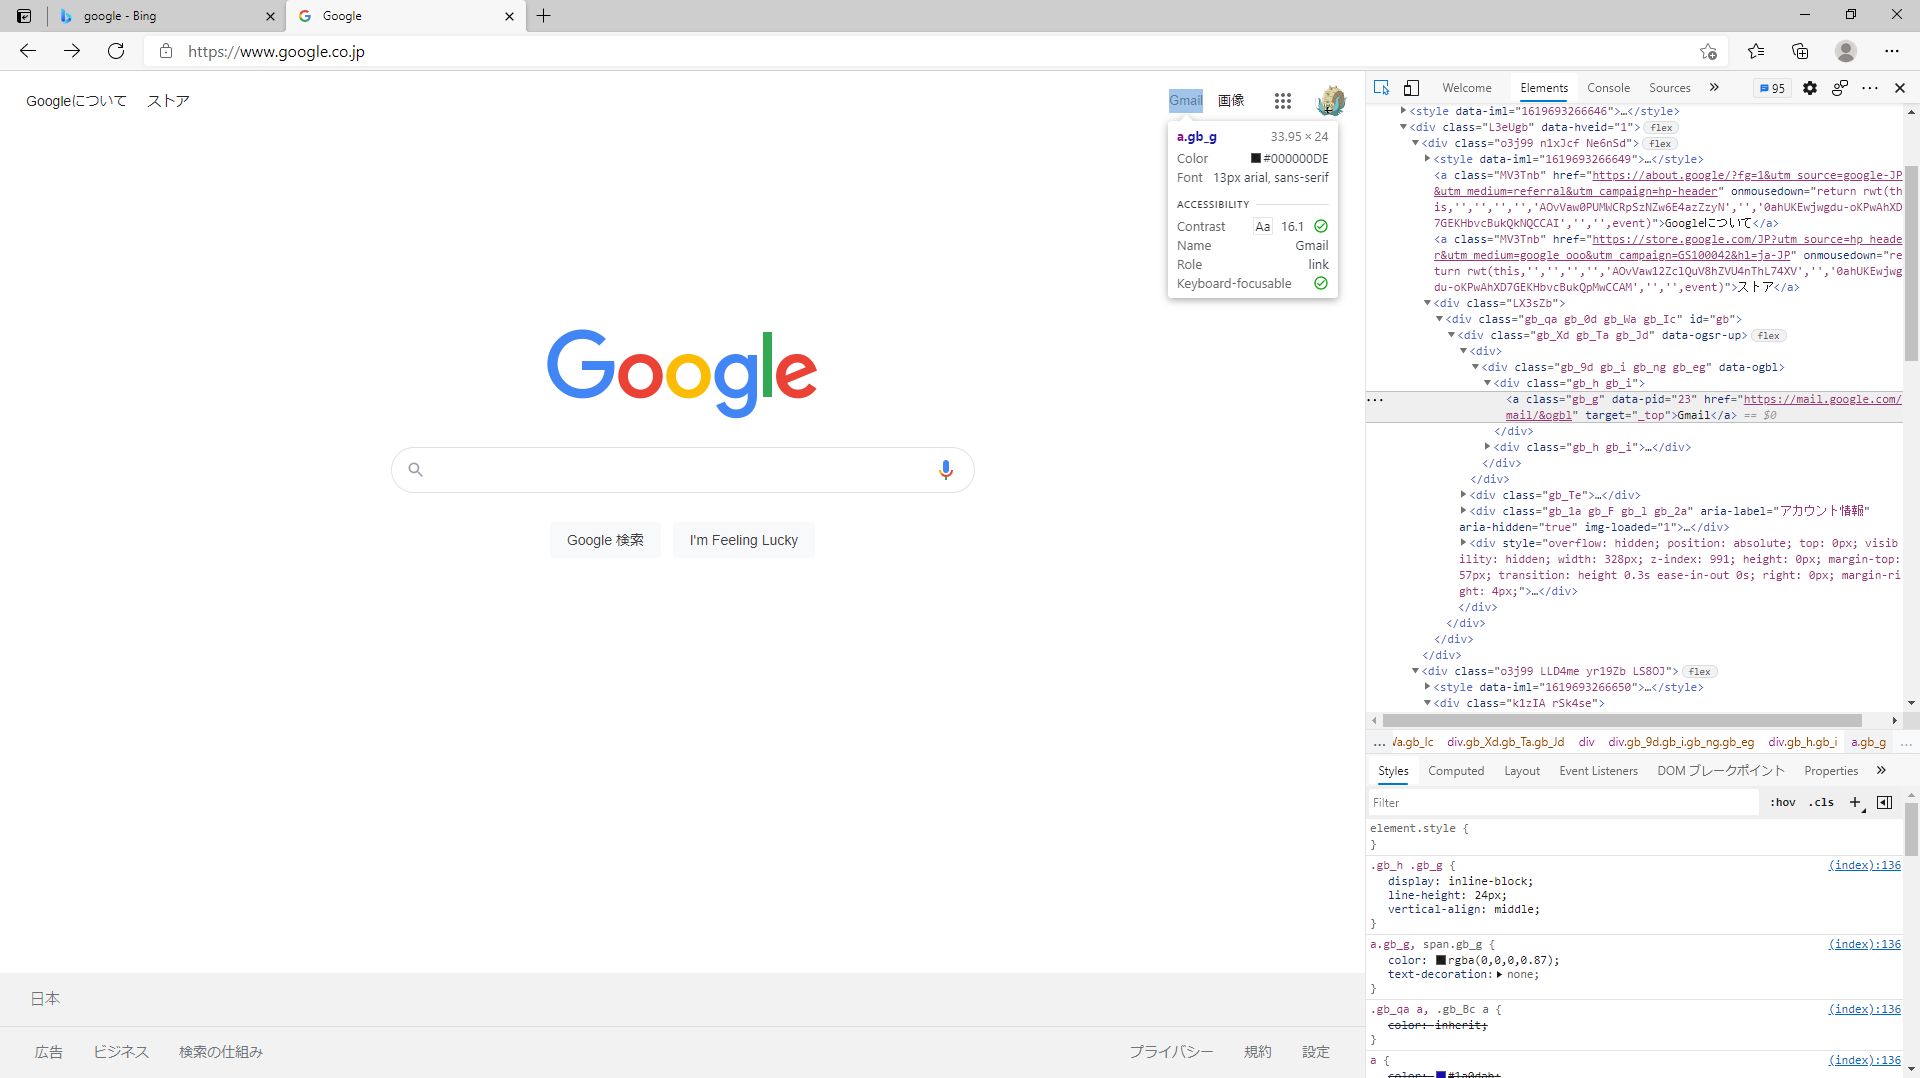Toggle device emulation icon in DevTools
Image resolution: width=1920 pixels, height=1078 pixels.
pos(1411,88)
